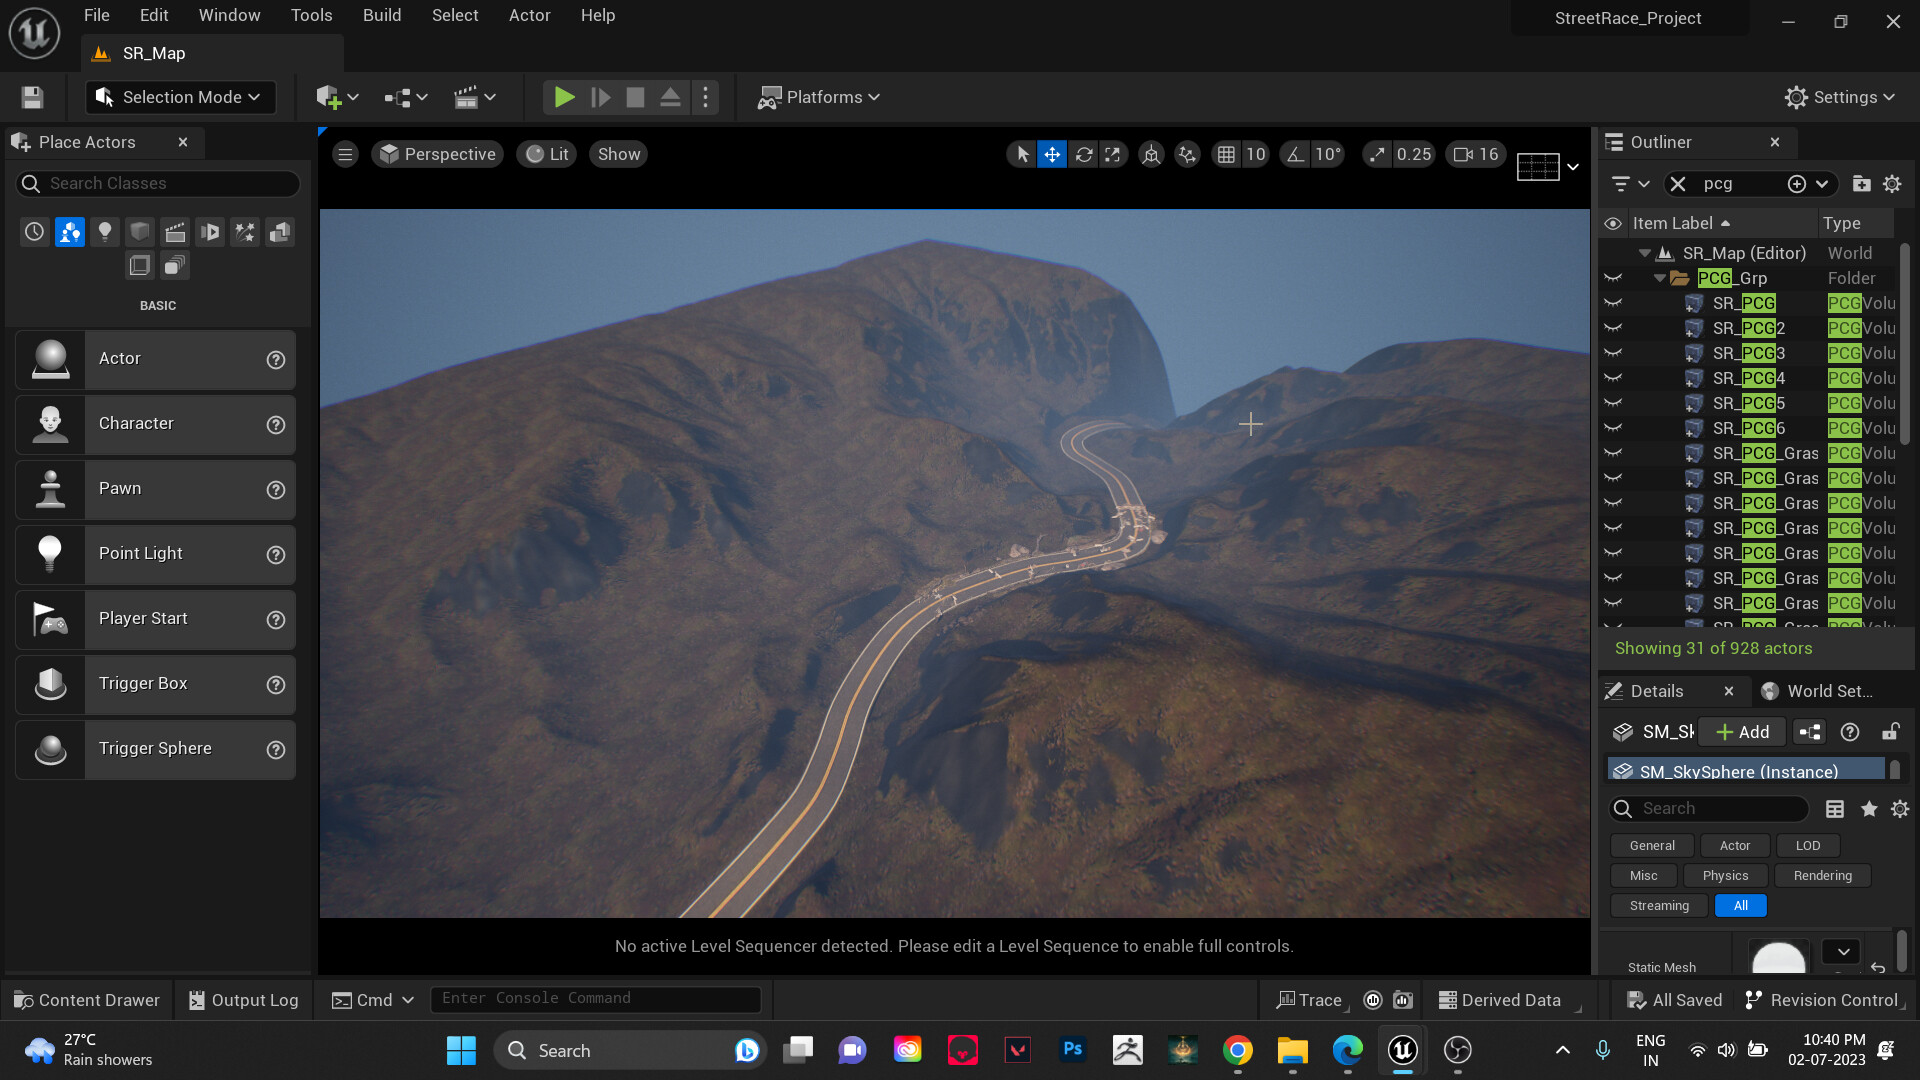Image resolution: width=1920 pixels, height=1080 pixels.
Task: Select the rotate transform tool
Action: pyautogui.click(x=1083, y=154)
